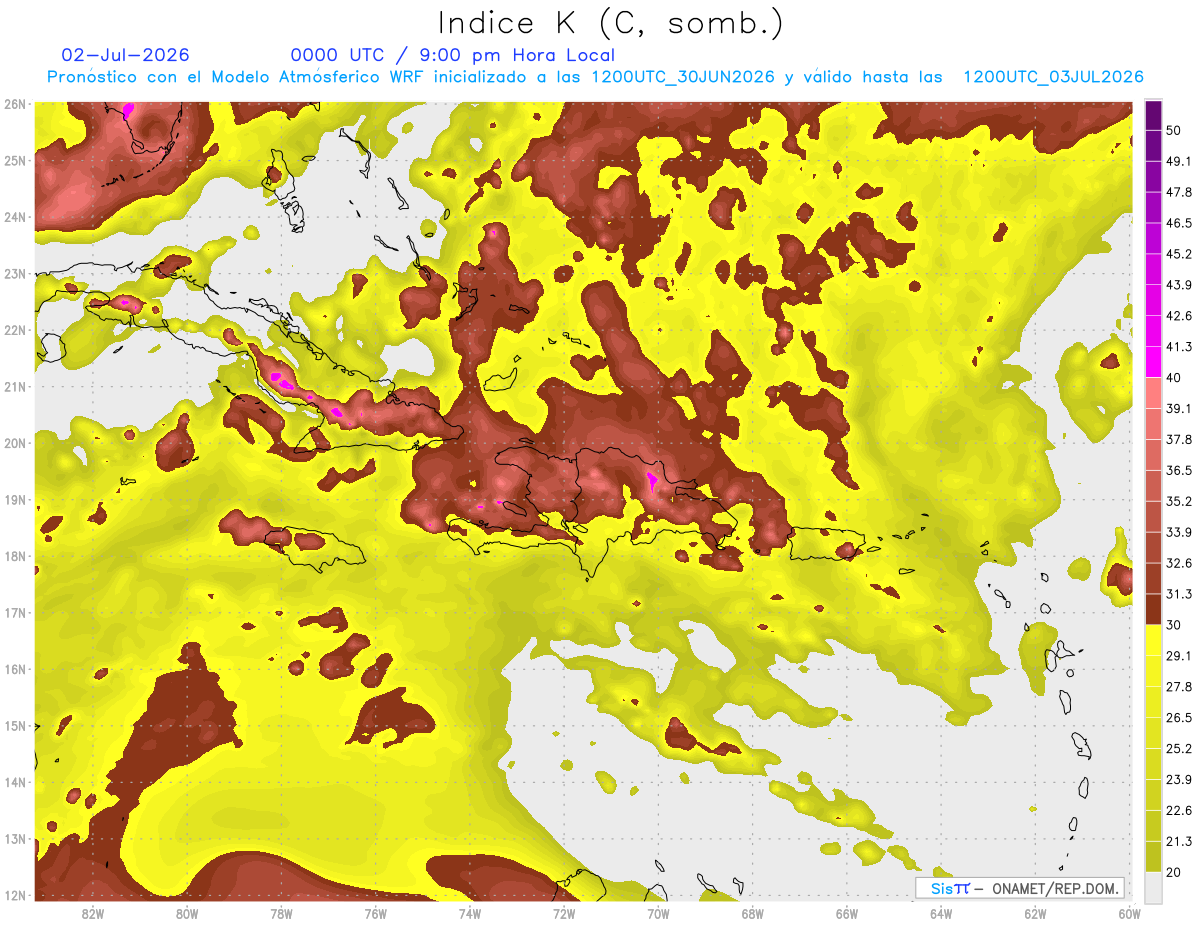Click the colorbar value '40'
Screen dimensions: 1200x927
click(x=1174, y=378)
